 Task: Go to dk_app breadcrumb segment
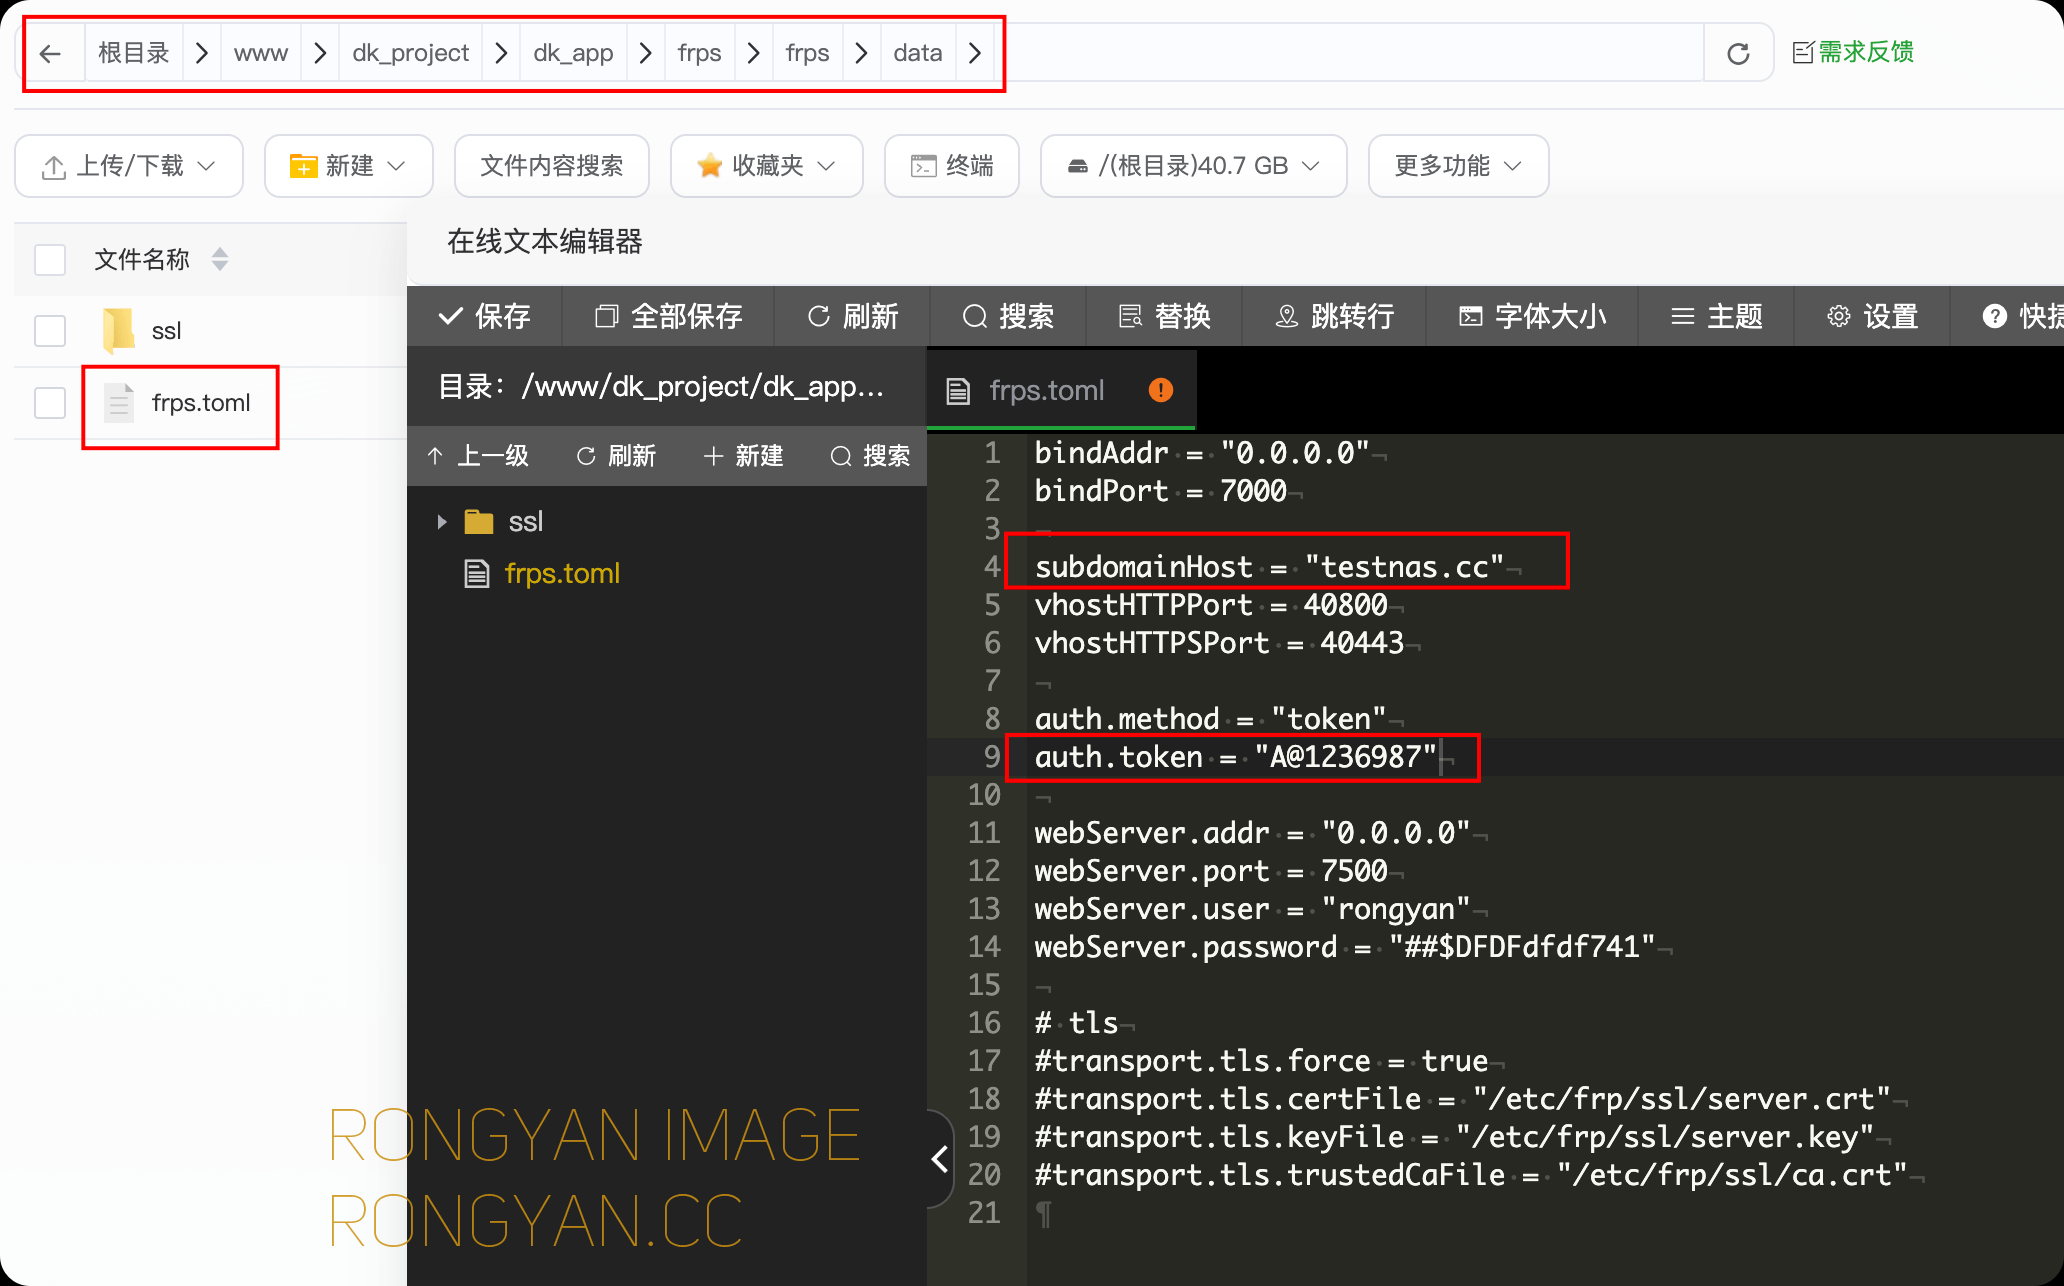click(x=573, y=53)
